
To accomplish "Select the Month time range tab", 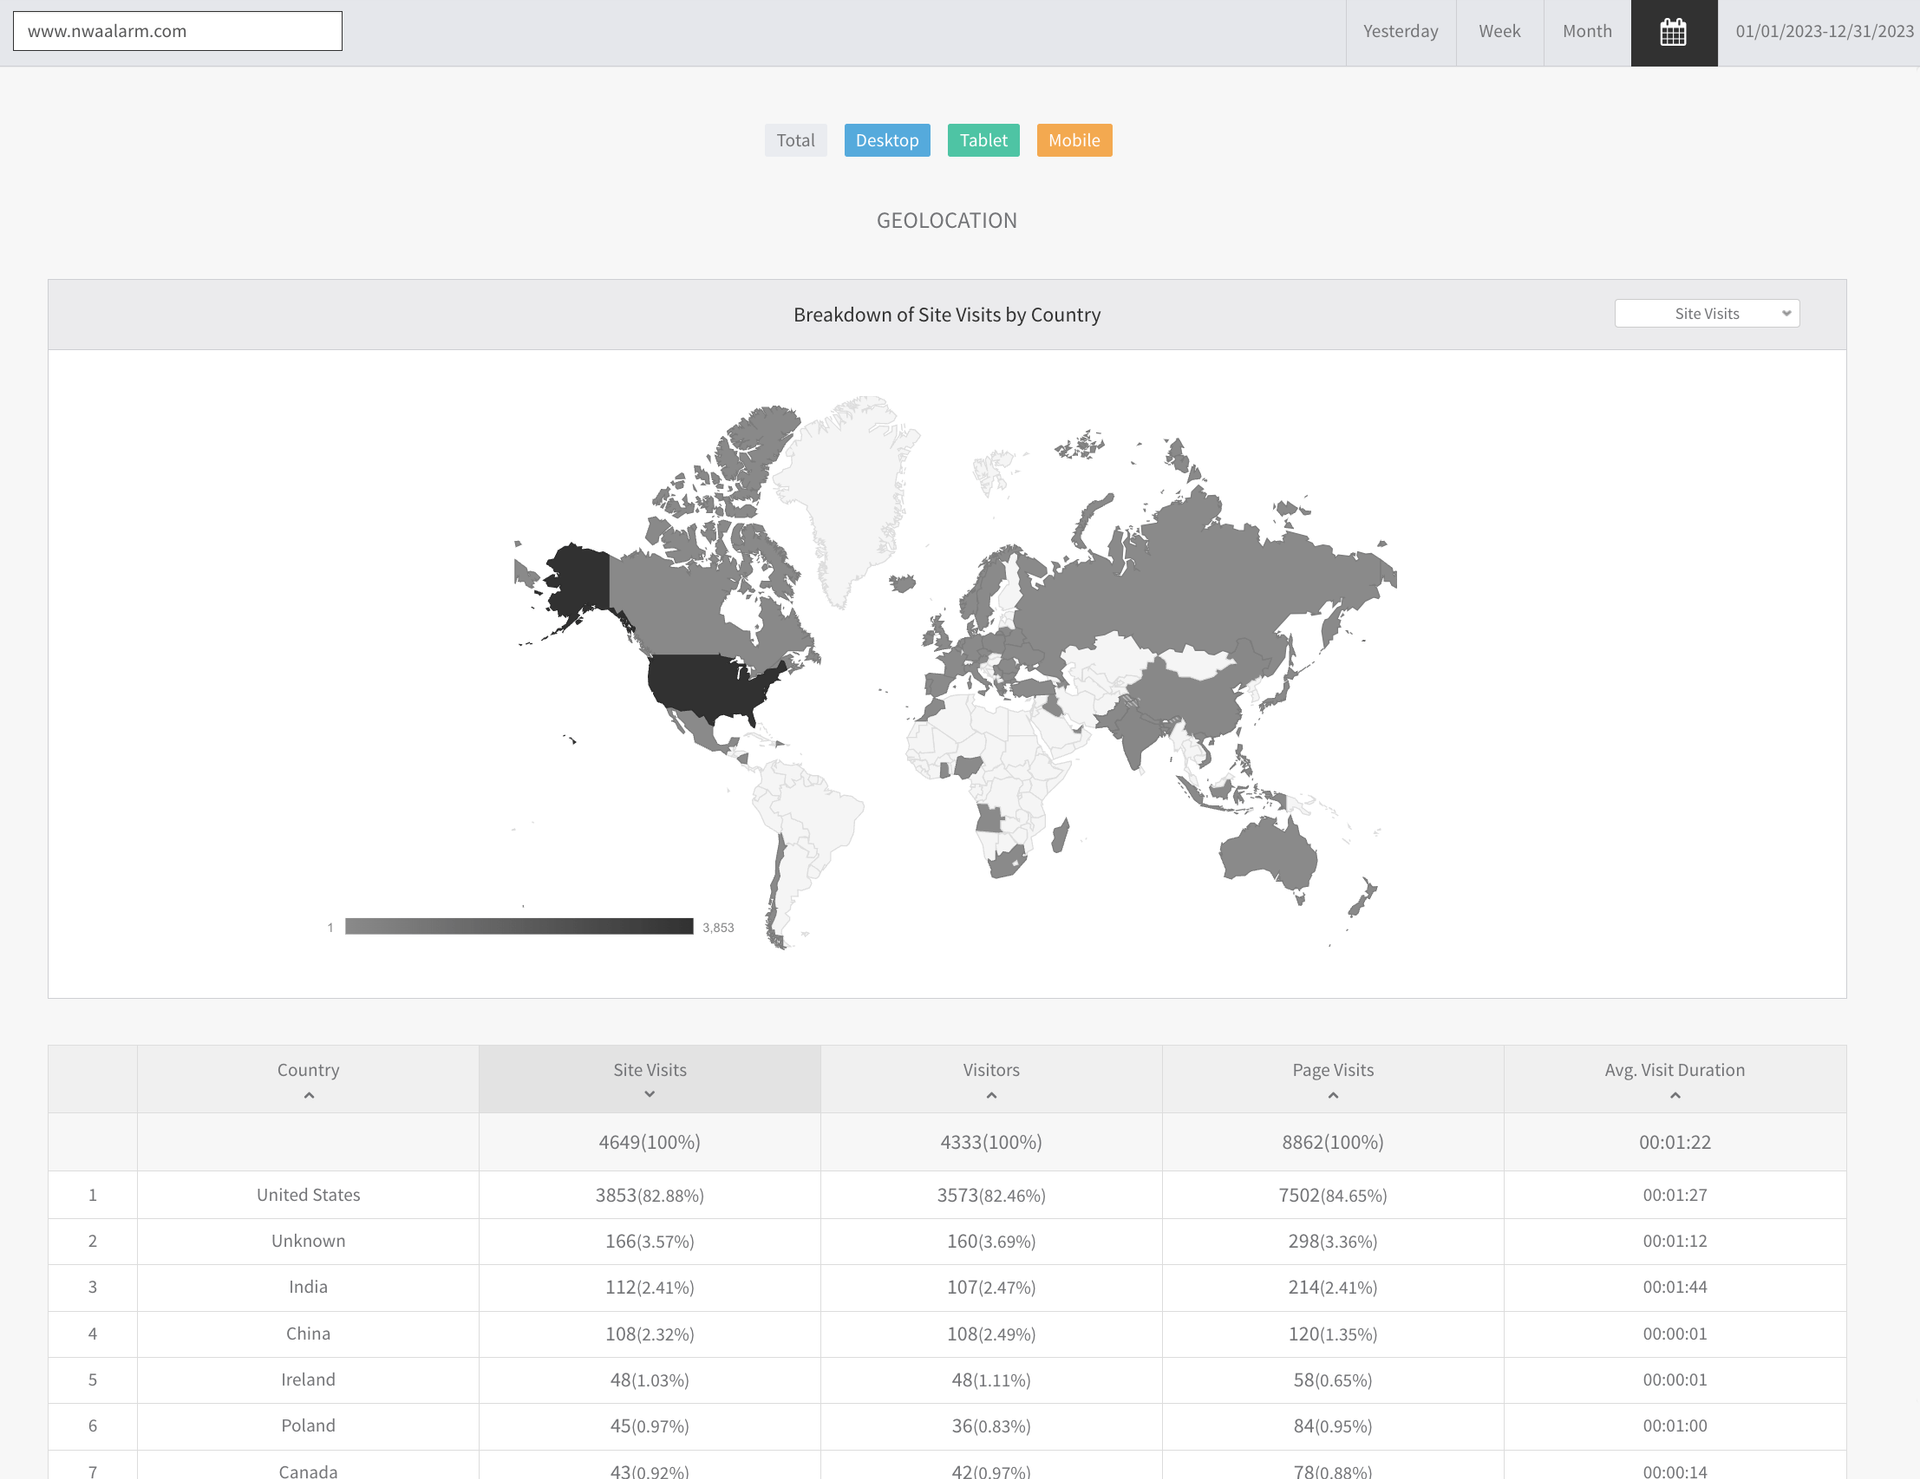I will pos(1587,32).
